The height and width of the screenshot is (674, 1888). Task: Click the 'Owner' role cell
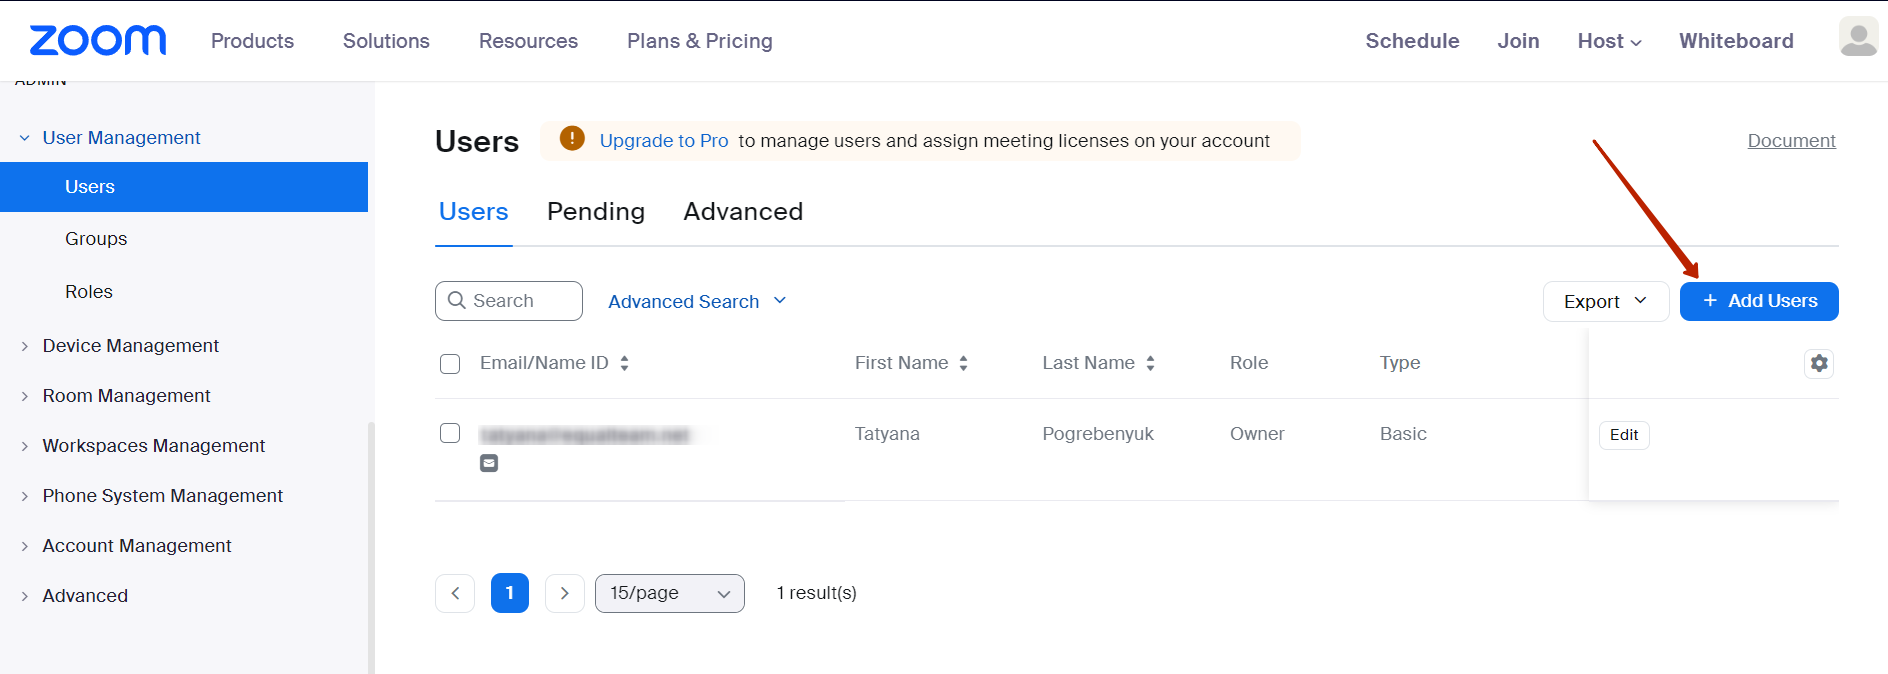(1257, 434)
